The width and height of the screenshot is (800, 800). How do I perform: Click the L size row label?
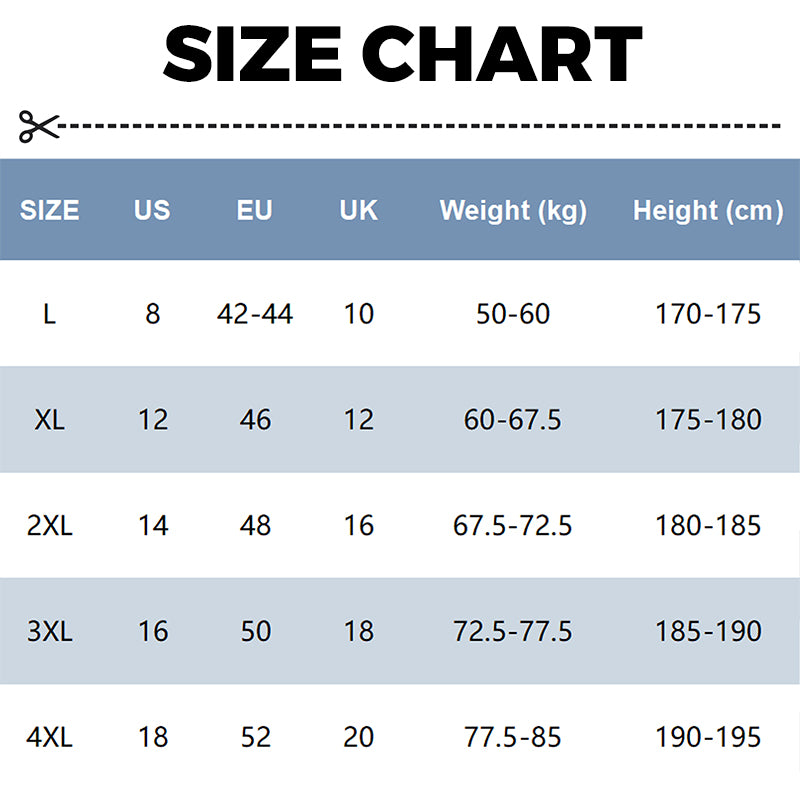(x=50, y=314)
